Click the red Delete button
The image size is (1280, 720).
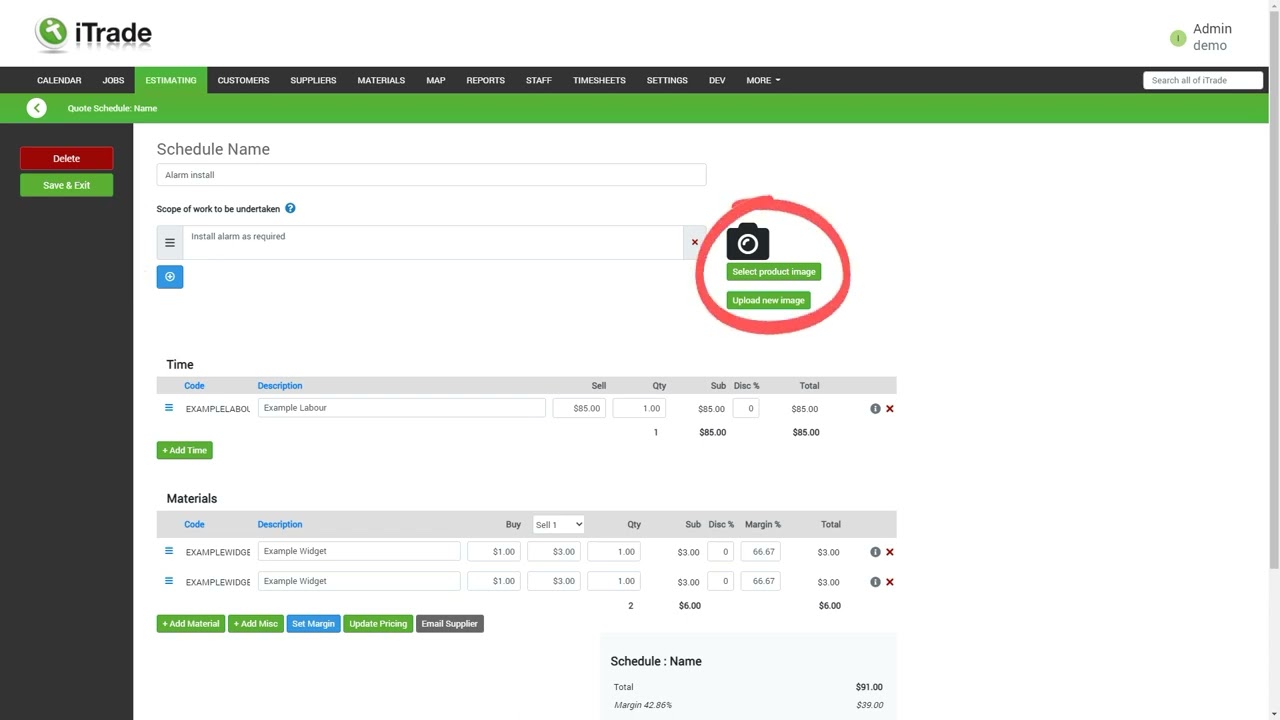[67, 158]
